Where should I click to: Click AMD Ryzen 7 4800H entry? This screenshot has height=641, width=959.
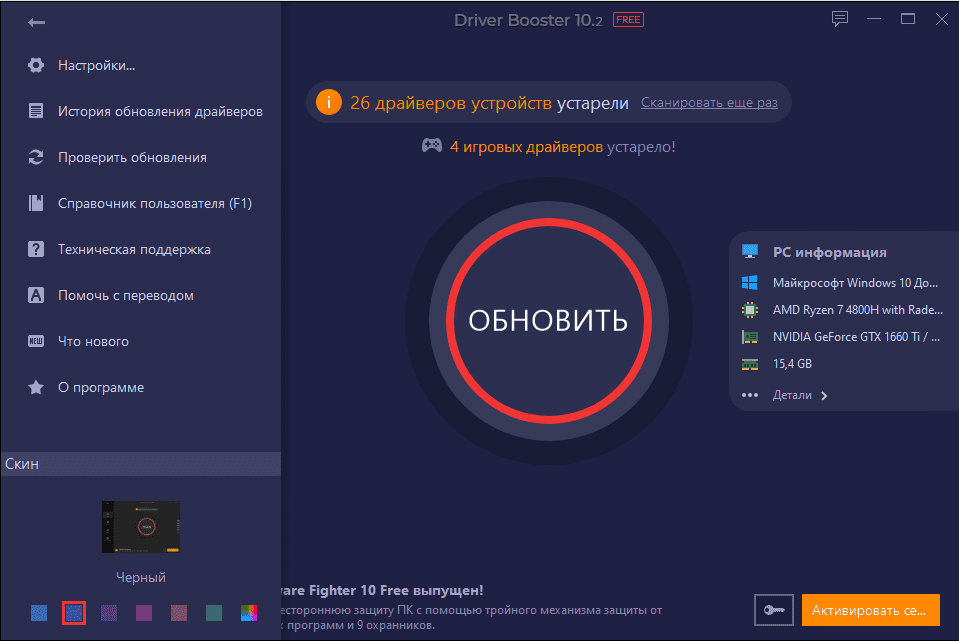(857, 309)
